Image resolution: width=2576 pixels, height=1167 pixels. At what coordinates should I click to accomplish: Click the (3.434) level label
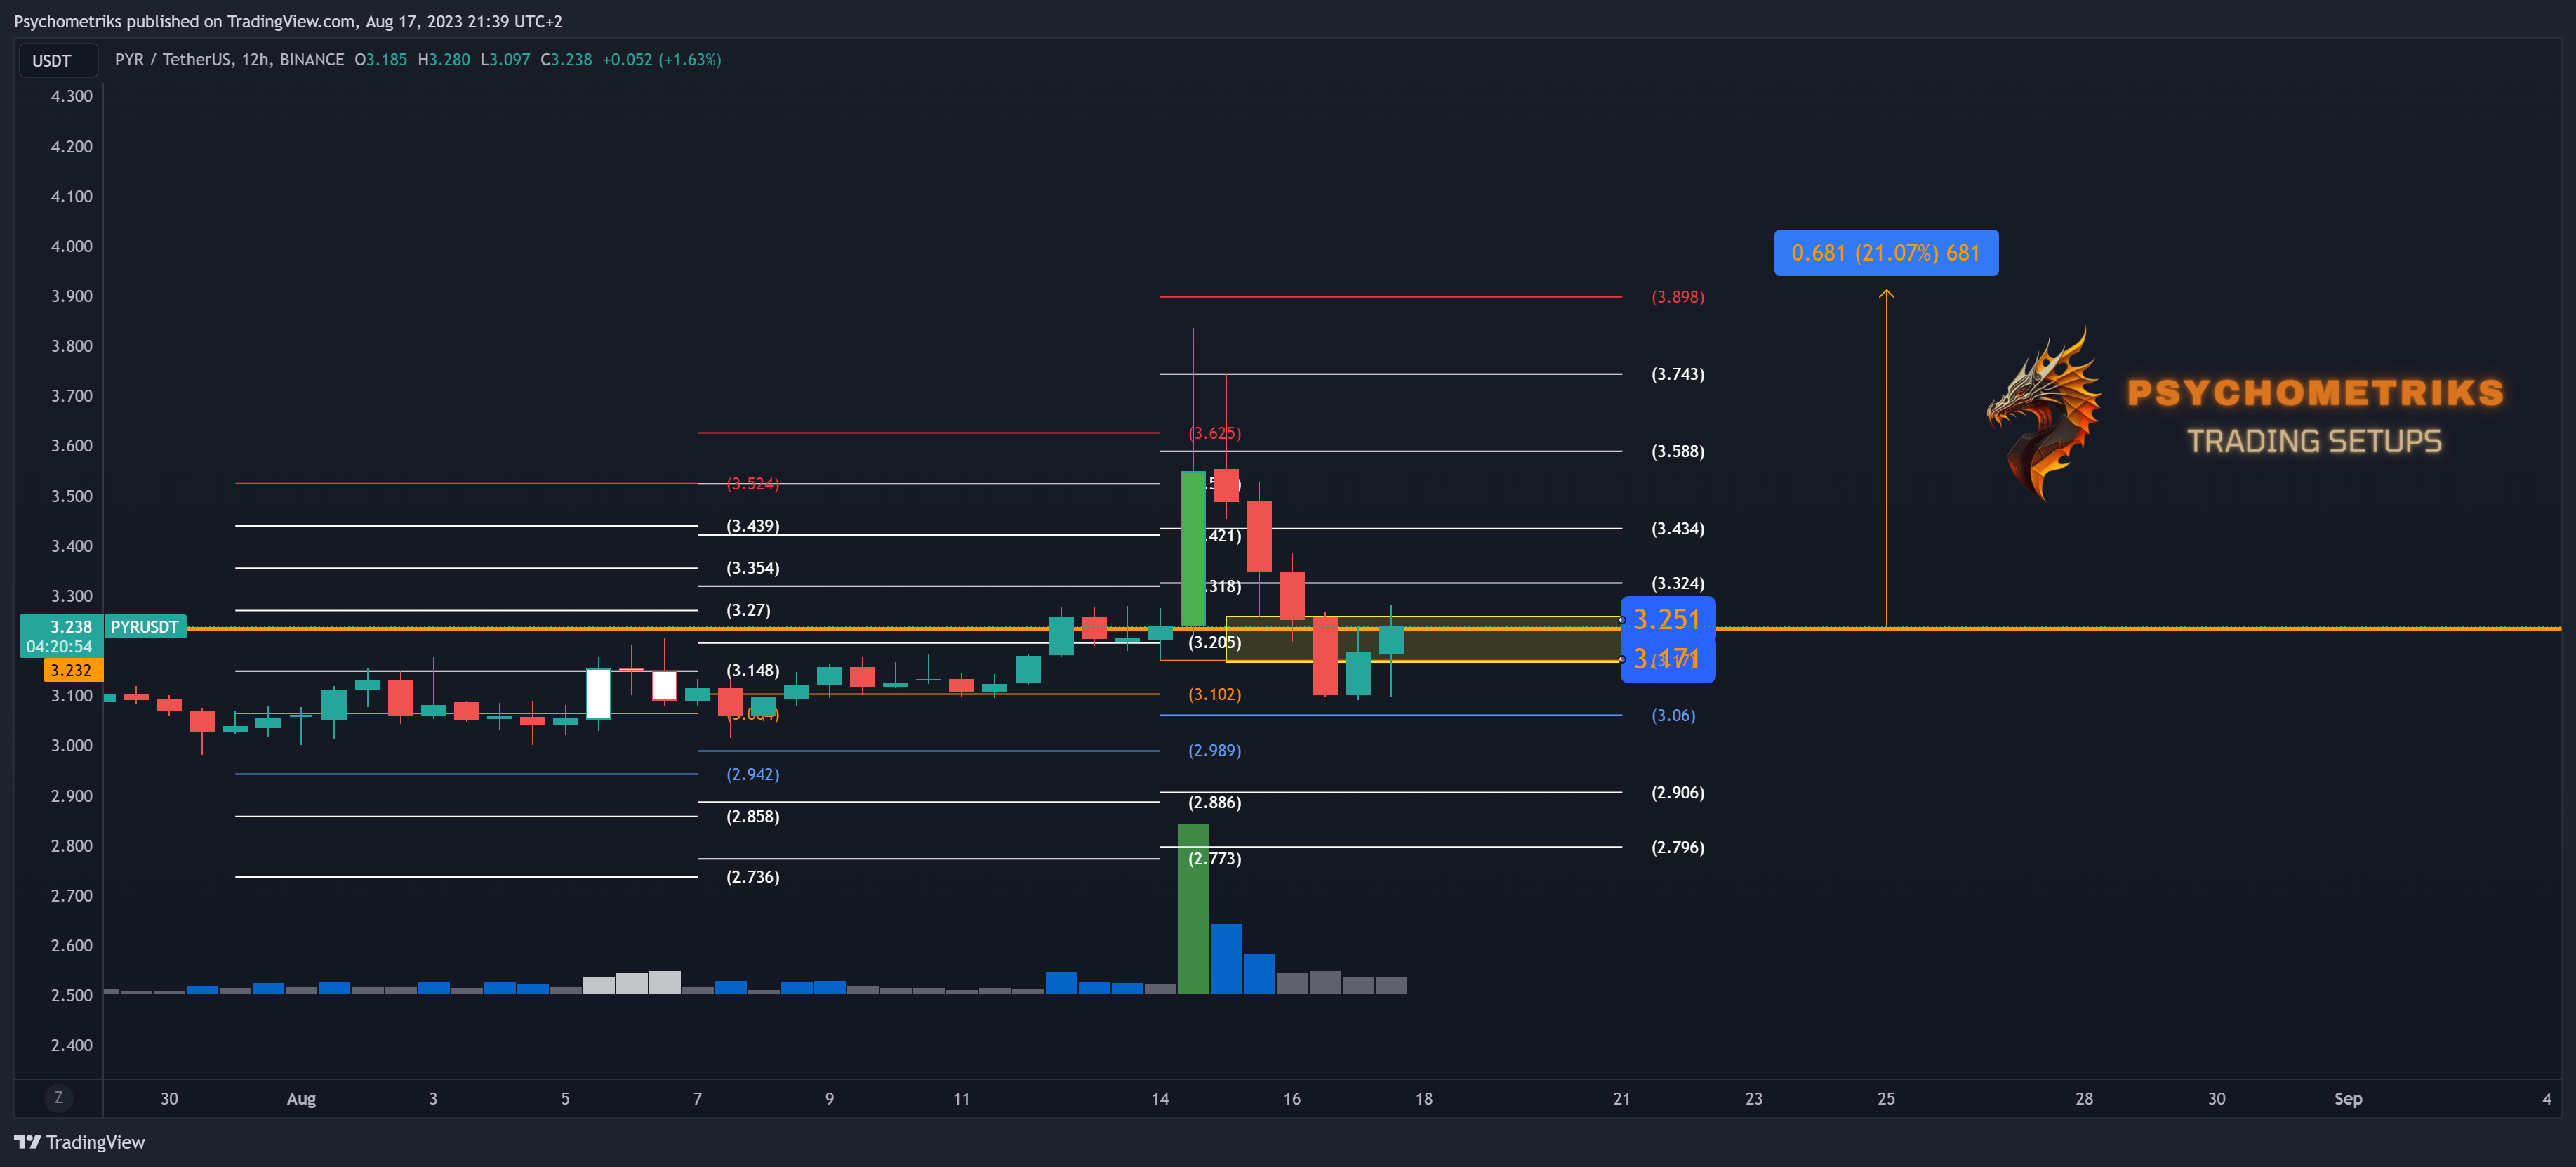click(x=1678, y=529)
